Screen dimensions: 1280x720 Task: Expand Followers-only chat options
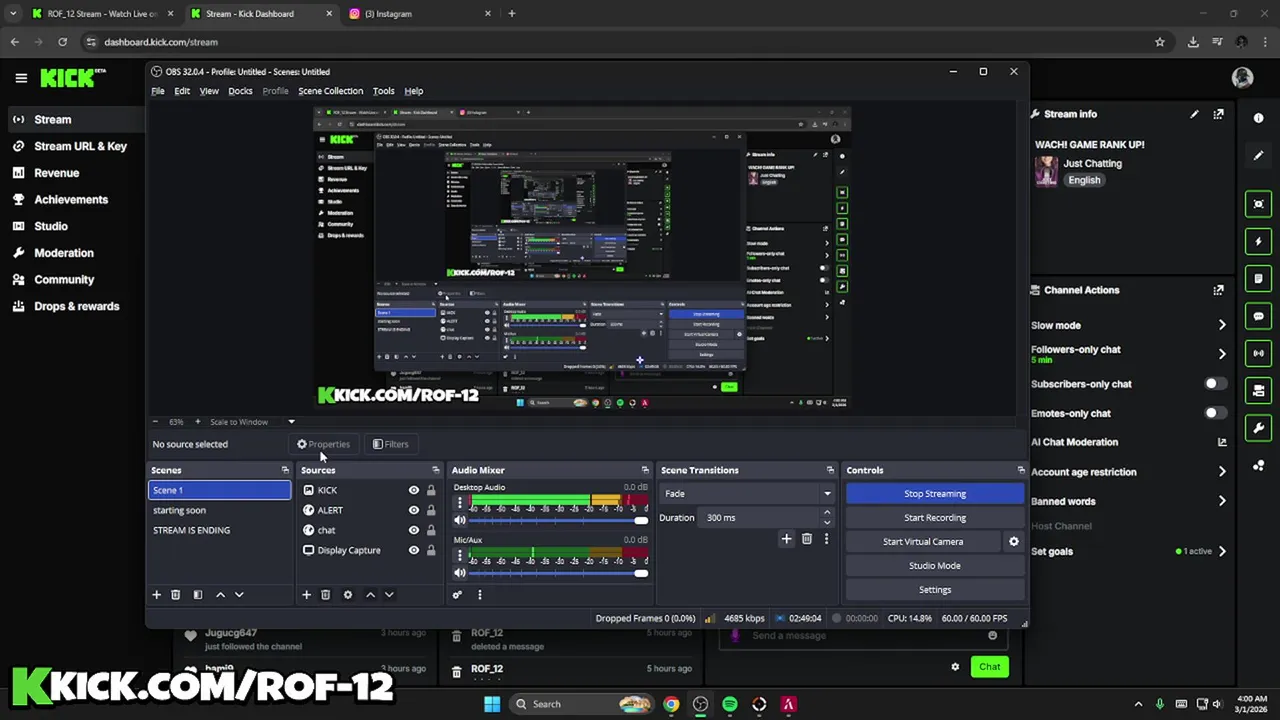click(1221, 354)
